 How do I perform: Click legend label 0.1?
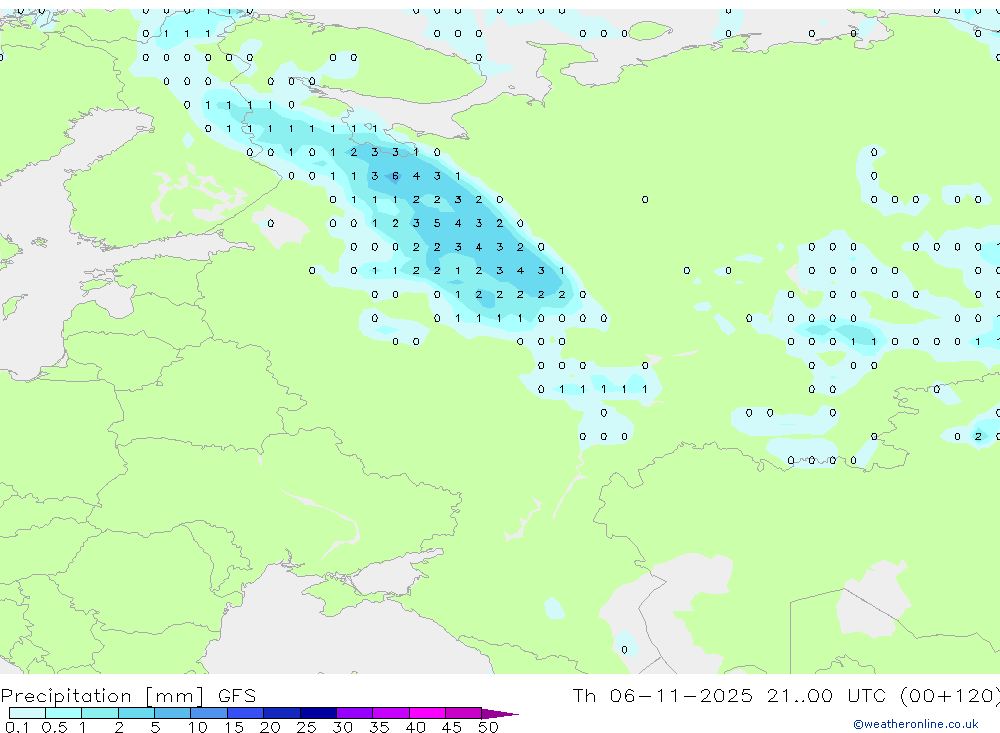(x=17, y=727)
